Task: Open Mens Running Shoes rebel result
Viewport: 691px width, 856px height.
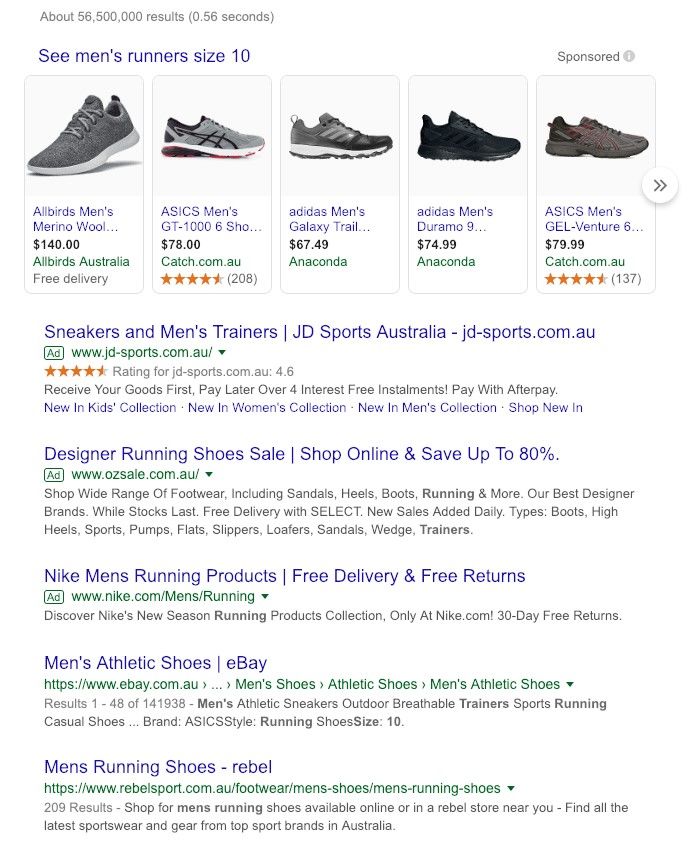Action: tap(158, 767)
